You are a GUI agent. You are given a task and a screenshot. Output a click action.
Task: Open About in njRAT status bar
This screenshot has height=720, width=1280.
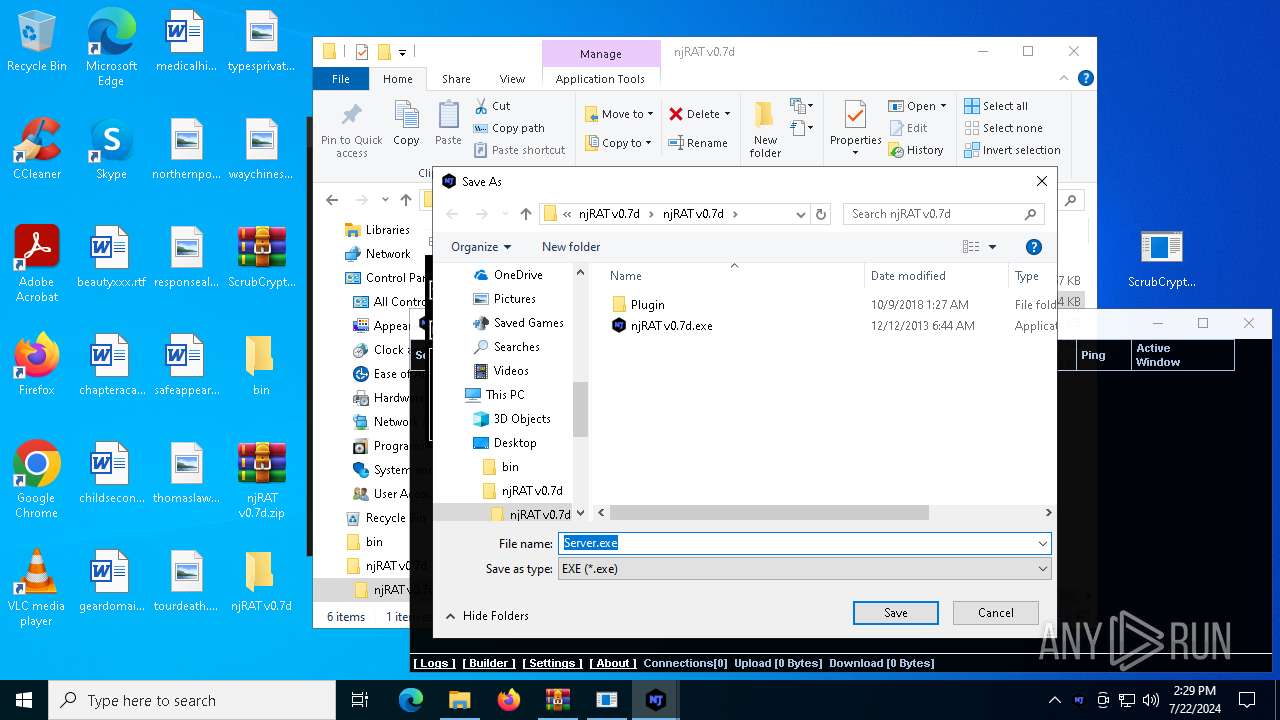click(613, 663)
